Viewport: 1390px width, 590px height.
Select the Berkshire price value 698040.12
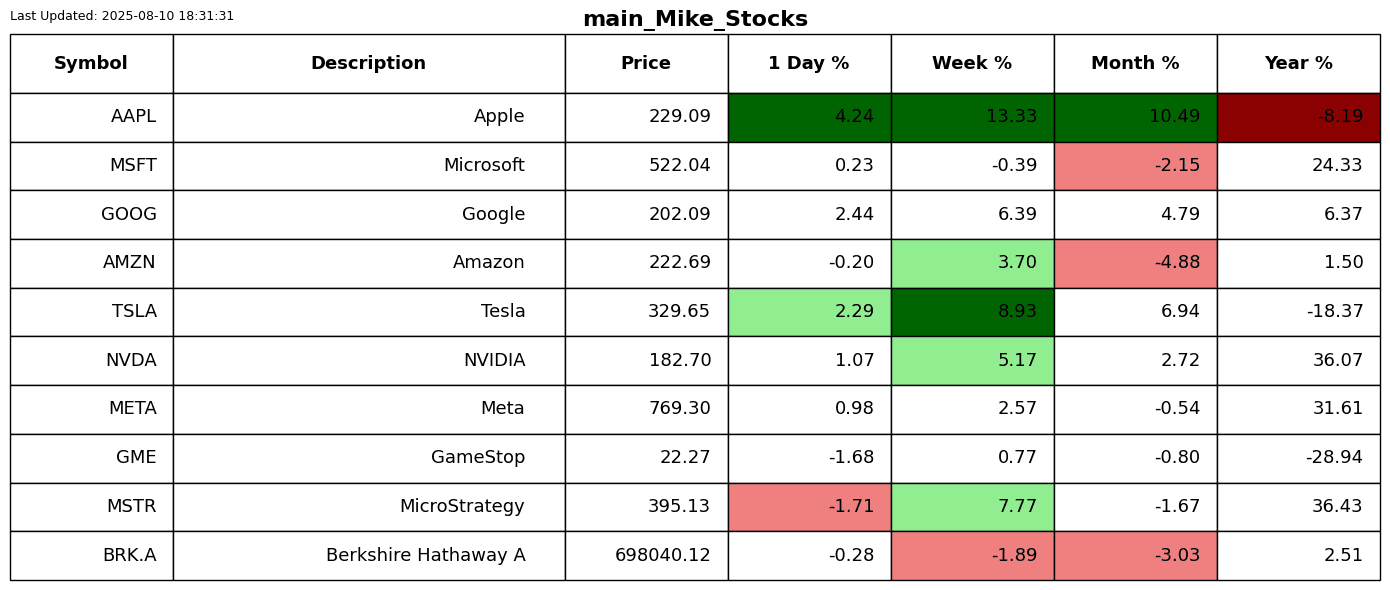[x=663, y=556]
